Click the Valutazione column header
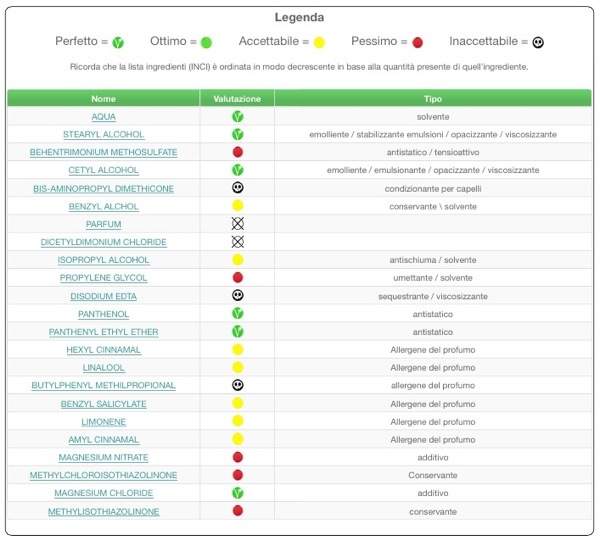This screenshot has height=541, width=600. click(238, 99)
